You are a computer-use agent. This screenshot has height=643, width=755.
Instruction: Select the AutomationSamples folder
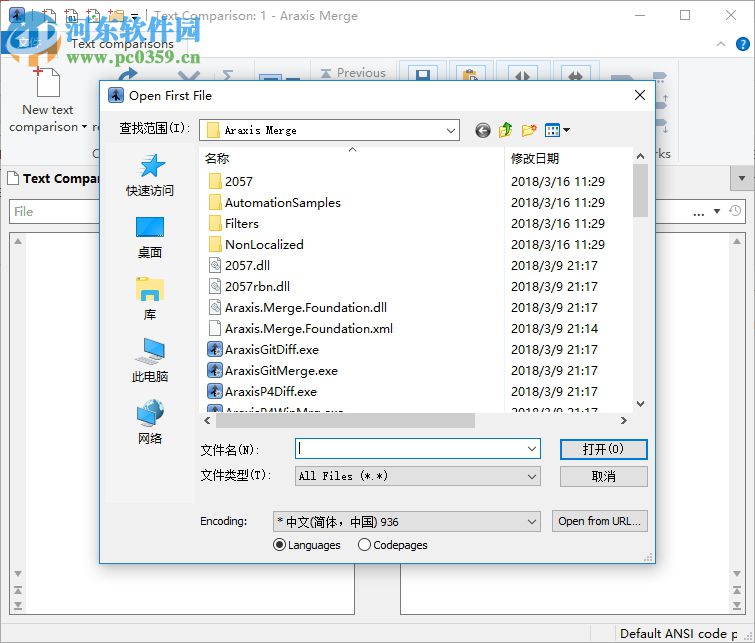tap(274, 203)
